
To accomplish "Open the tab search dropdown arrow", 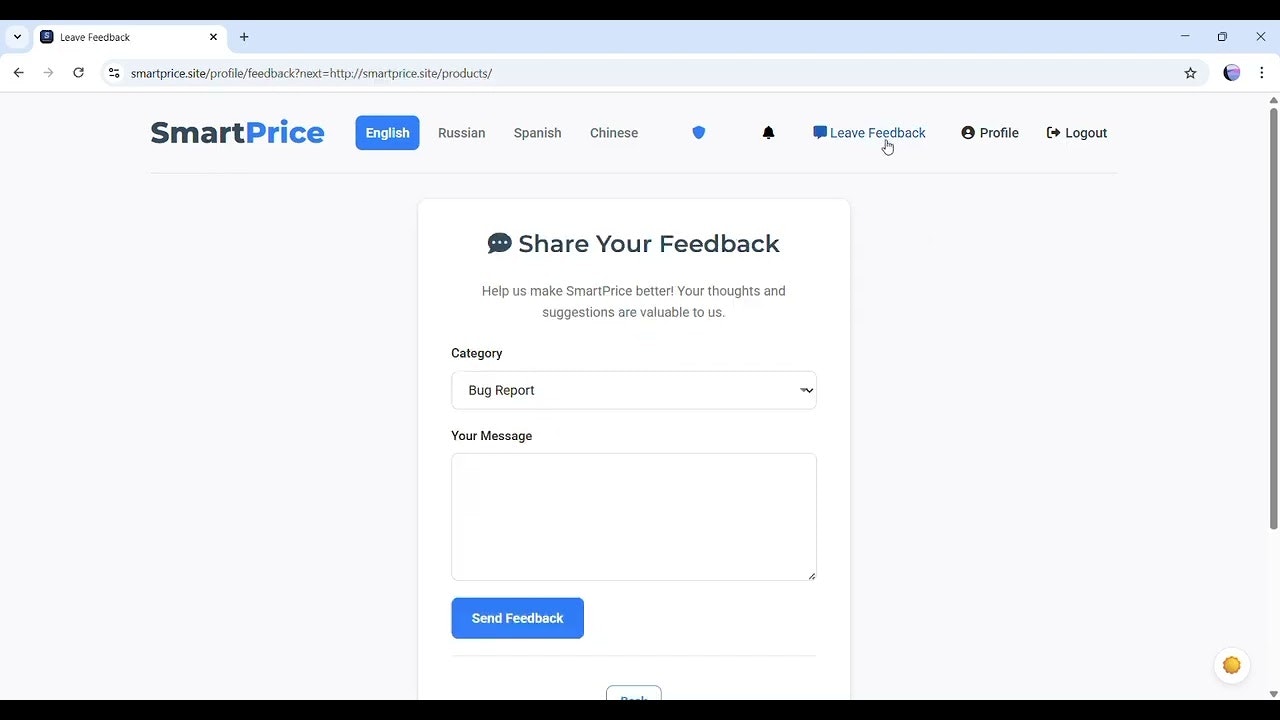I will coord(17,37).
